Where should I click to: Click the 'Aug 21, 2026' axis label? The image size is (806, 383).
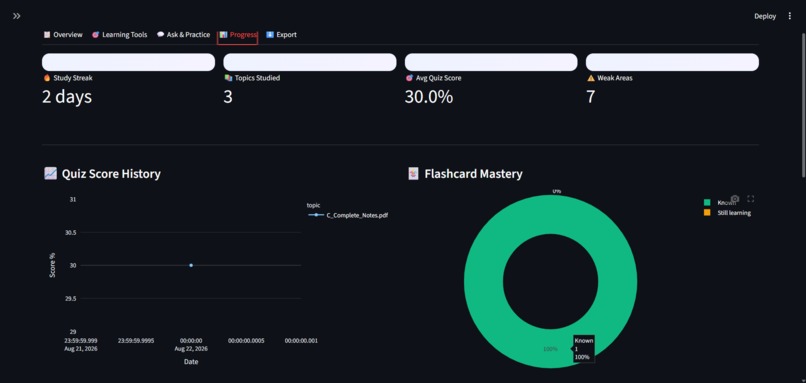pos(81,349)
